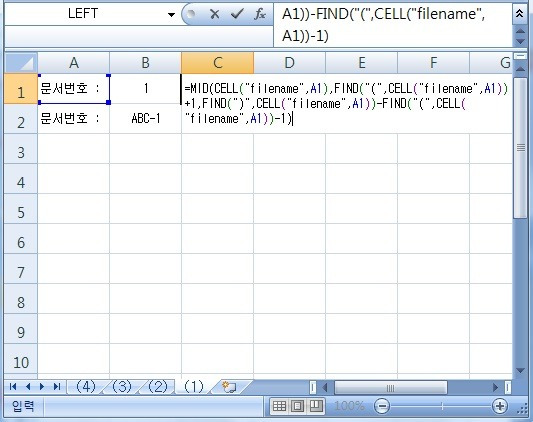
Task: Click vertical scrollbar up arrow
Action: click(x=520, y=69)
